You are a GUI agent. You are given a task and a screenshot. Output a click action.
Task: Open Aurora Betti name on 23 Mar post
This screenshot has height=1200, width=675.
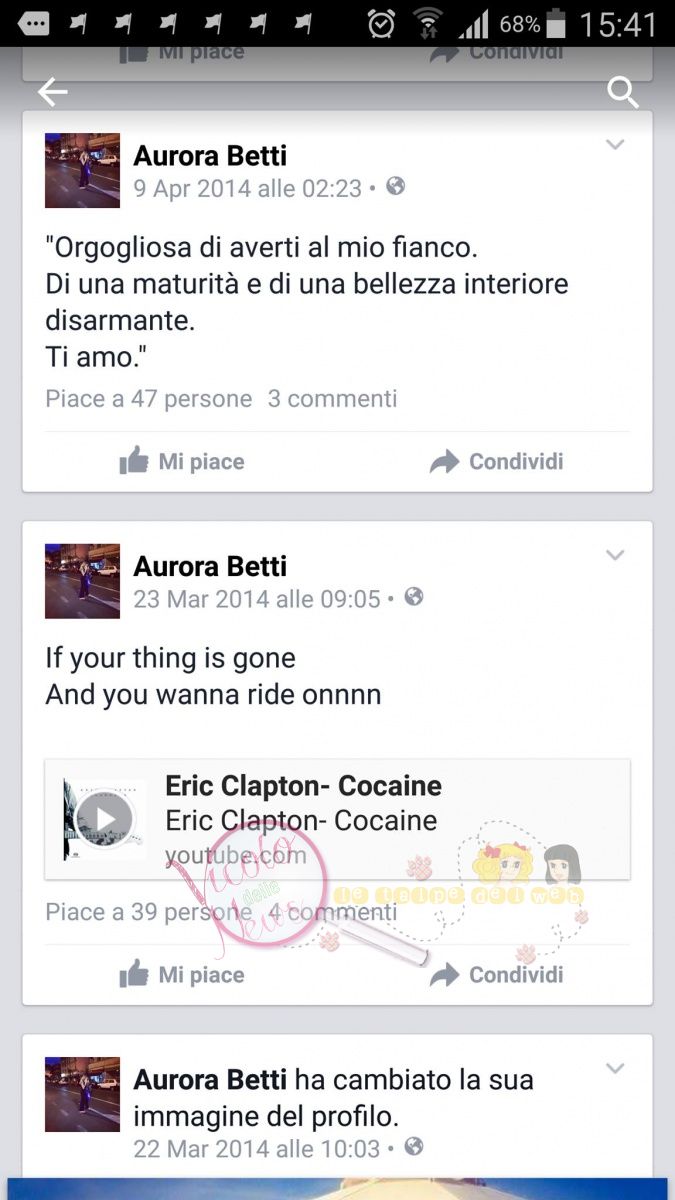[x=210, y=566]
